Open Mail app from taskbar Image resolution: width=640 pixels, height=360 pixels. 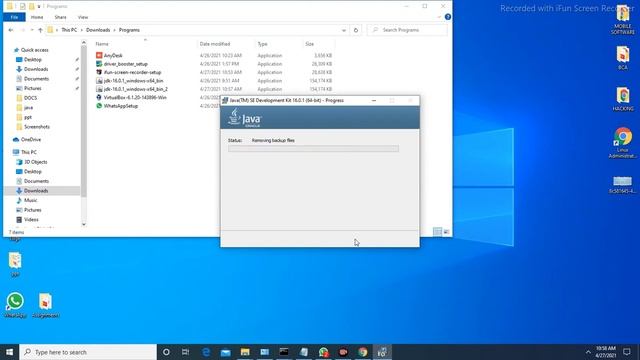click(x=225, y=352)
